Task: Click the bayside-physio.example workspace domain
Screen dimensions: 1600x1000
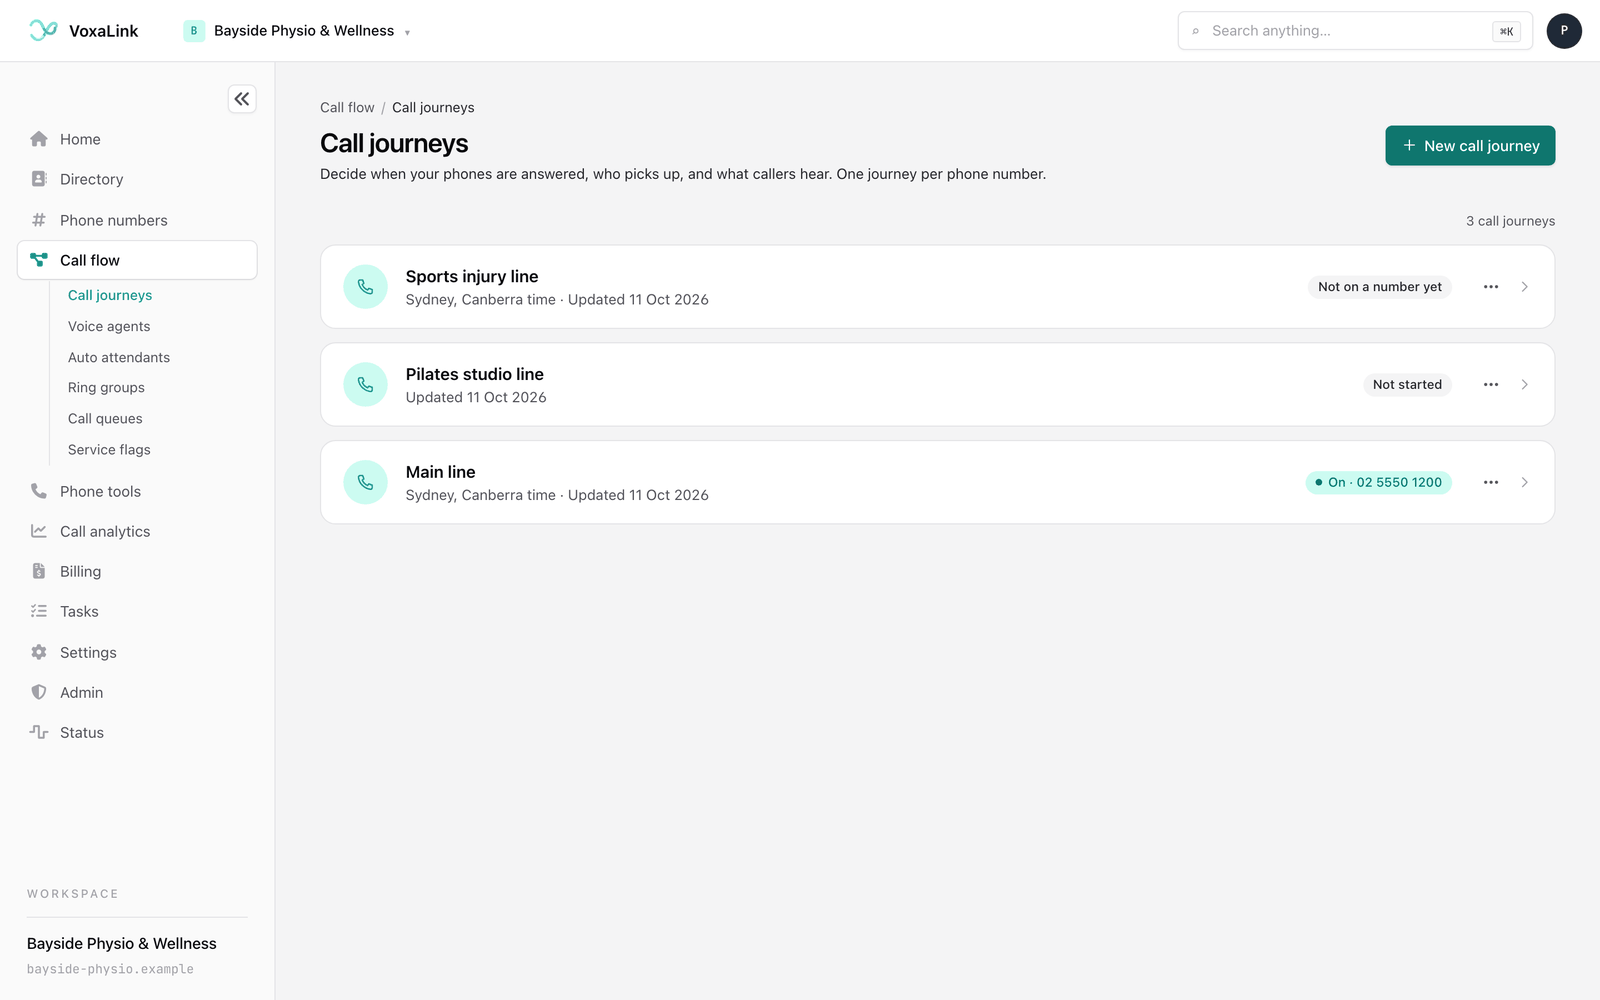Action: click(x=110, y=969)
